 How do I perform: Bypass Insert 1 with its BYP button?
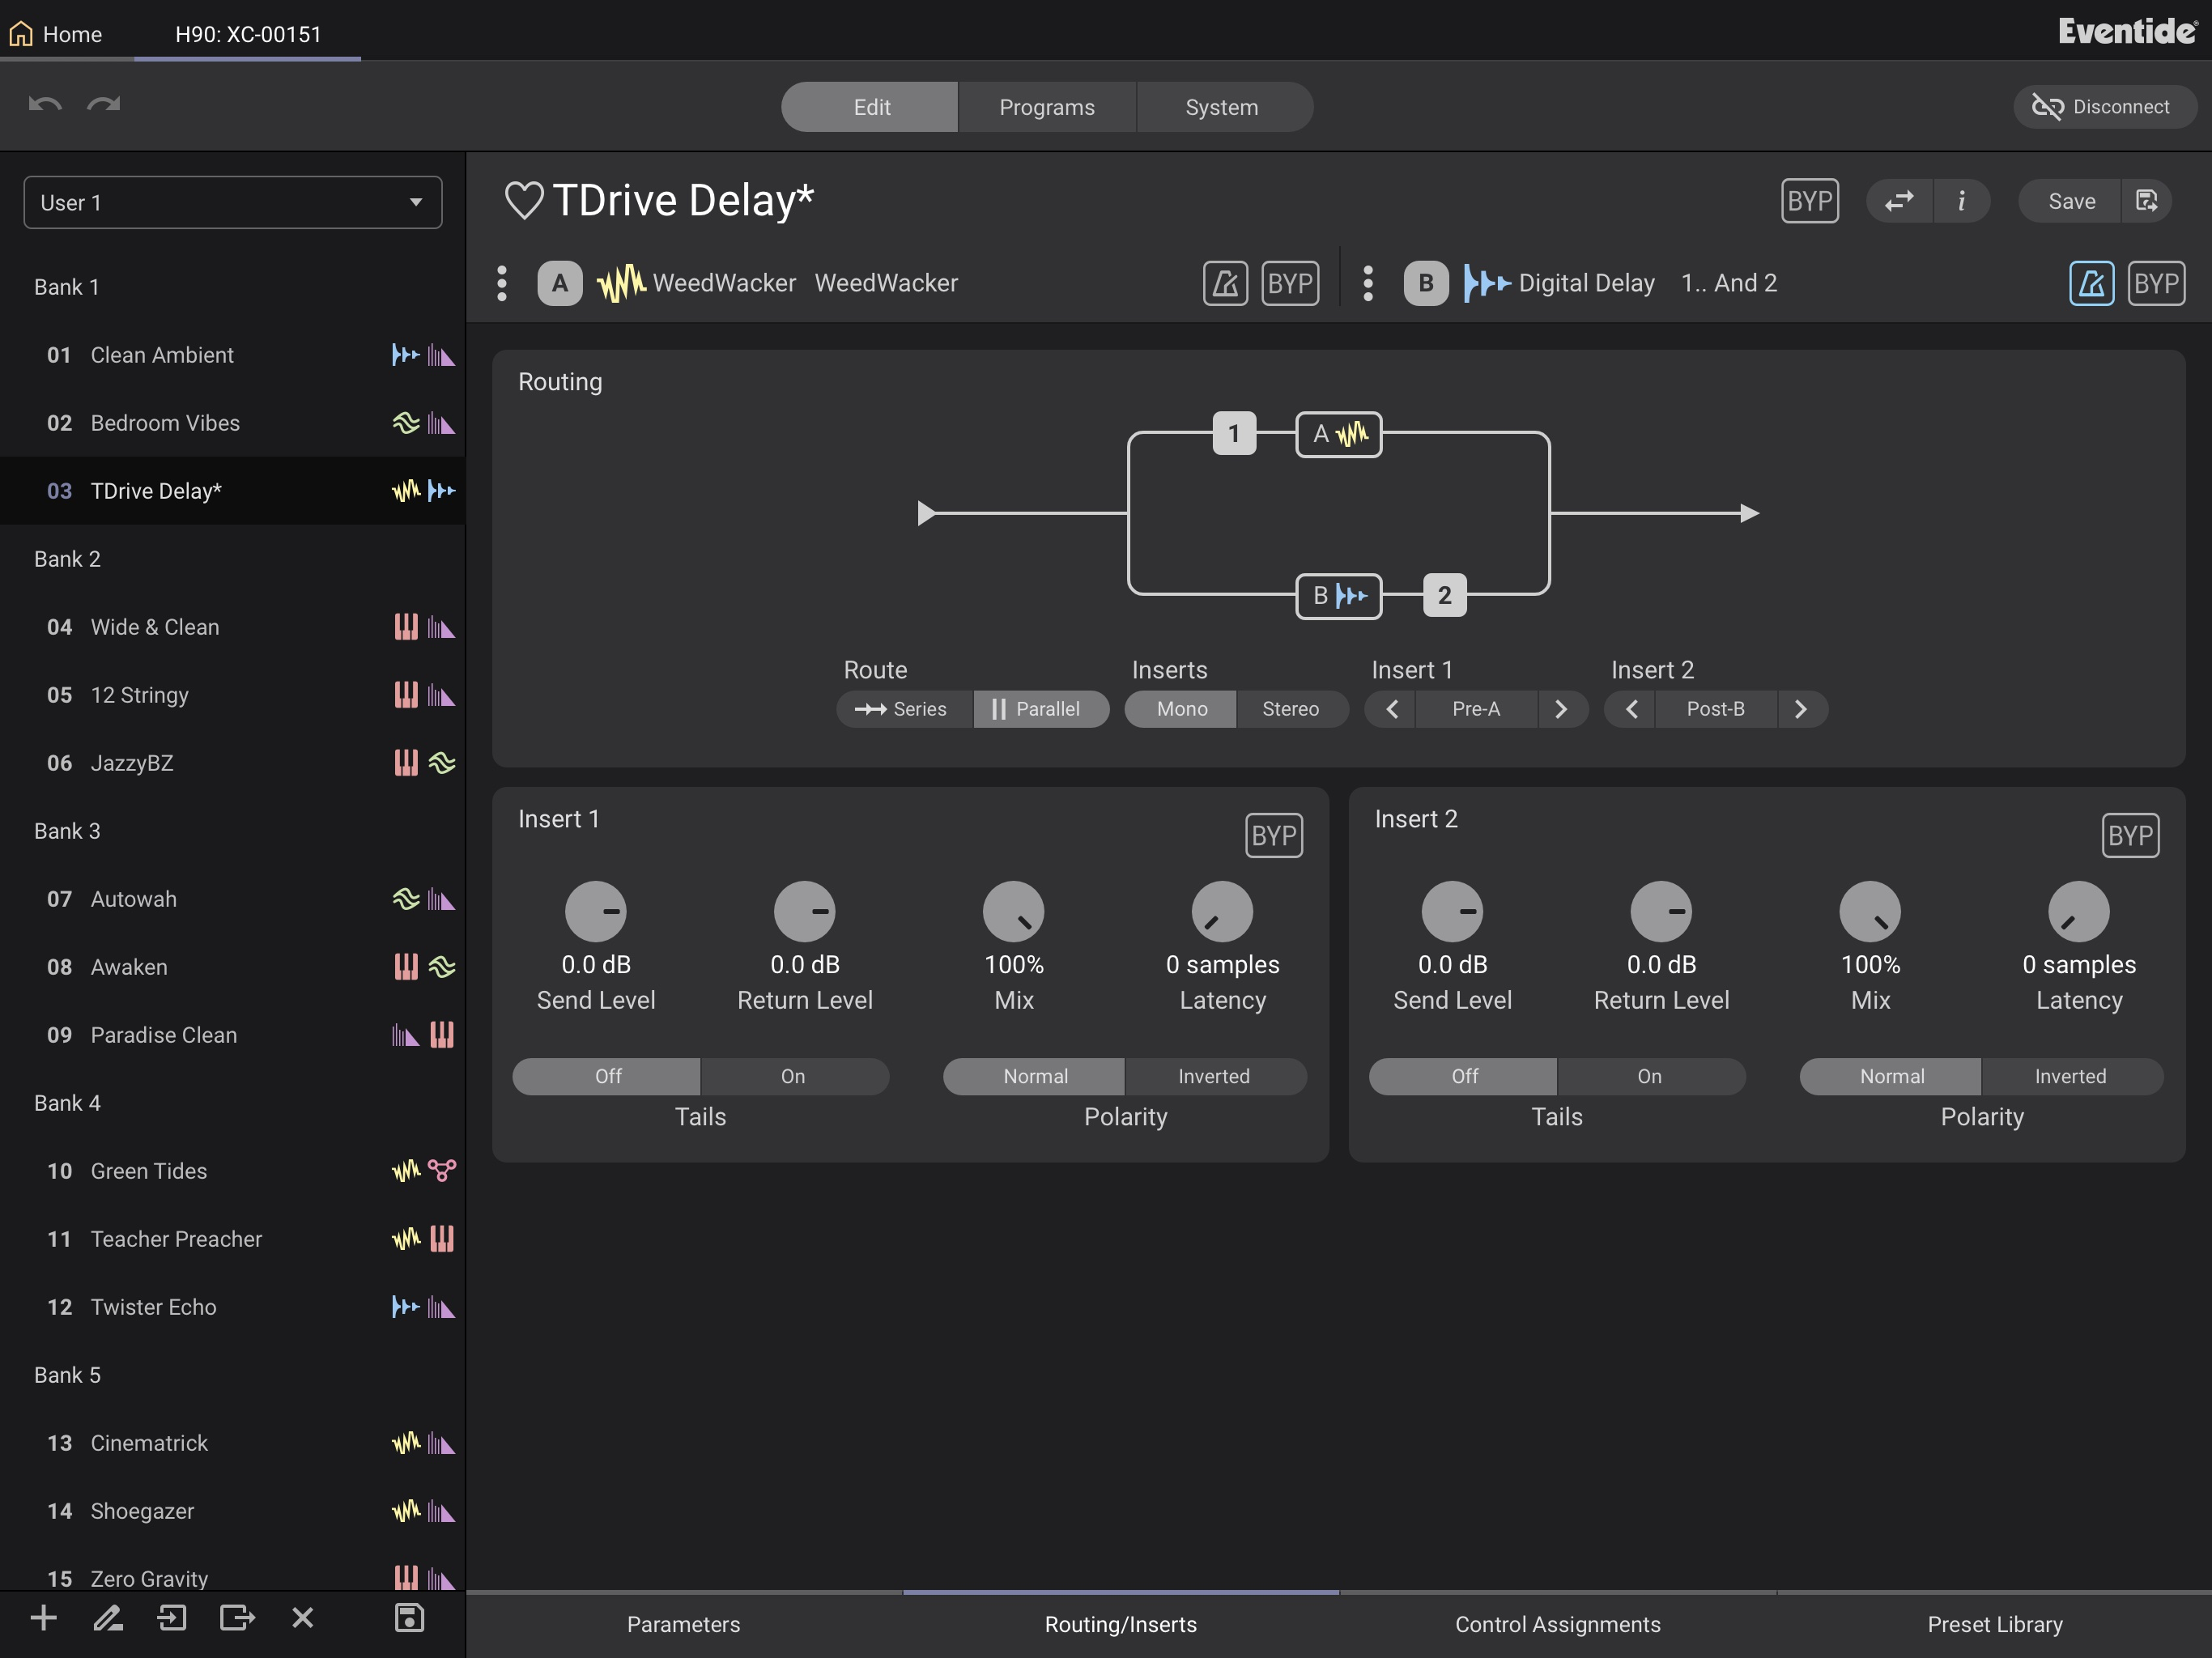click(x=1274, y=835)
